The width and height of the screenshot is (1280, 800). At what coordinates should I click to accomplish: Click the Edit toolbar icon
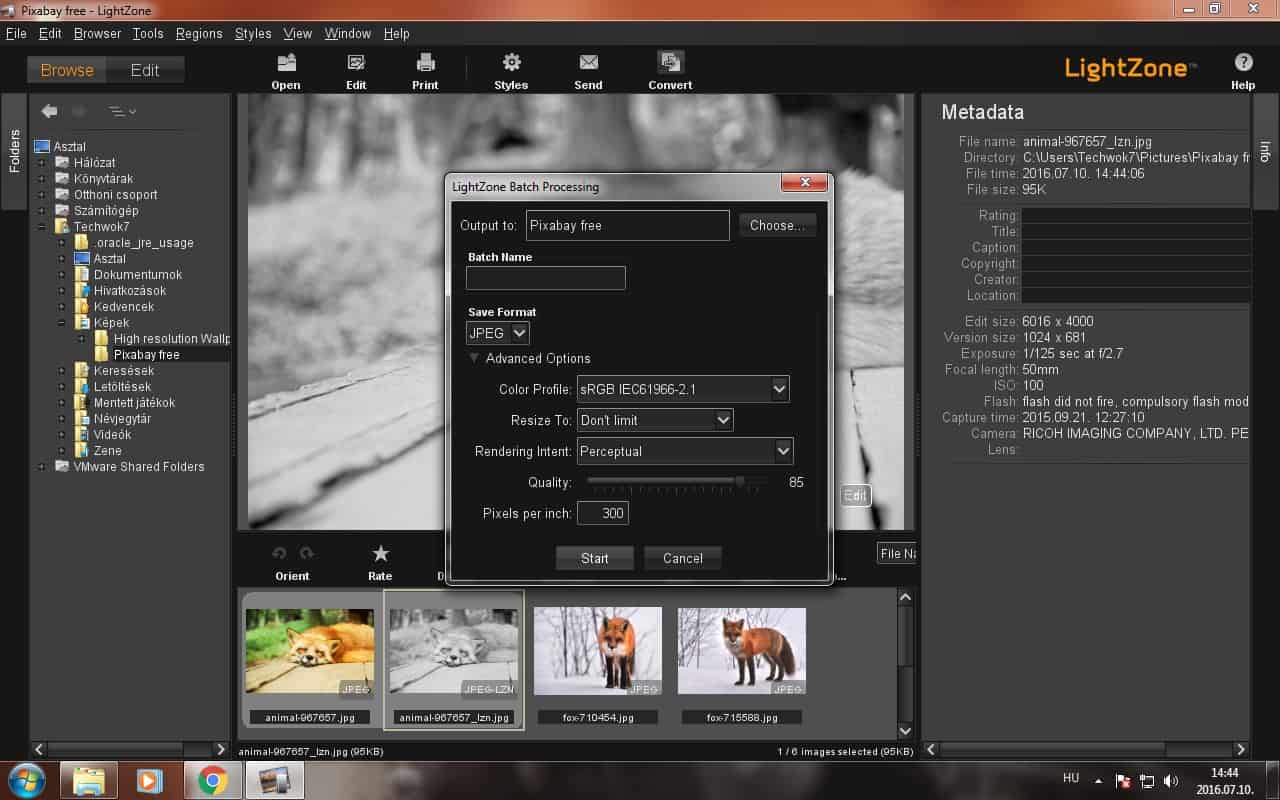(356, 63)
